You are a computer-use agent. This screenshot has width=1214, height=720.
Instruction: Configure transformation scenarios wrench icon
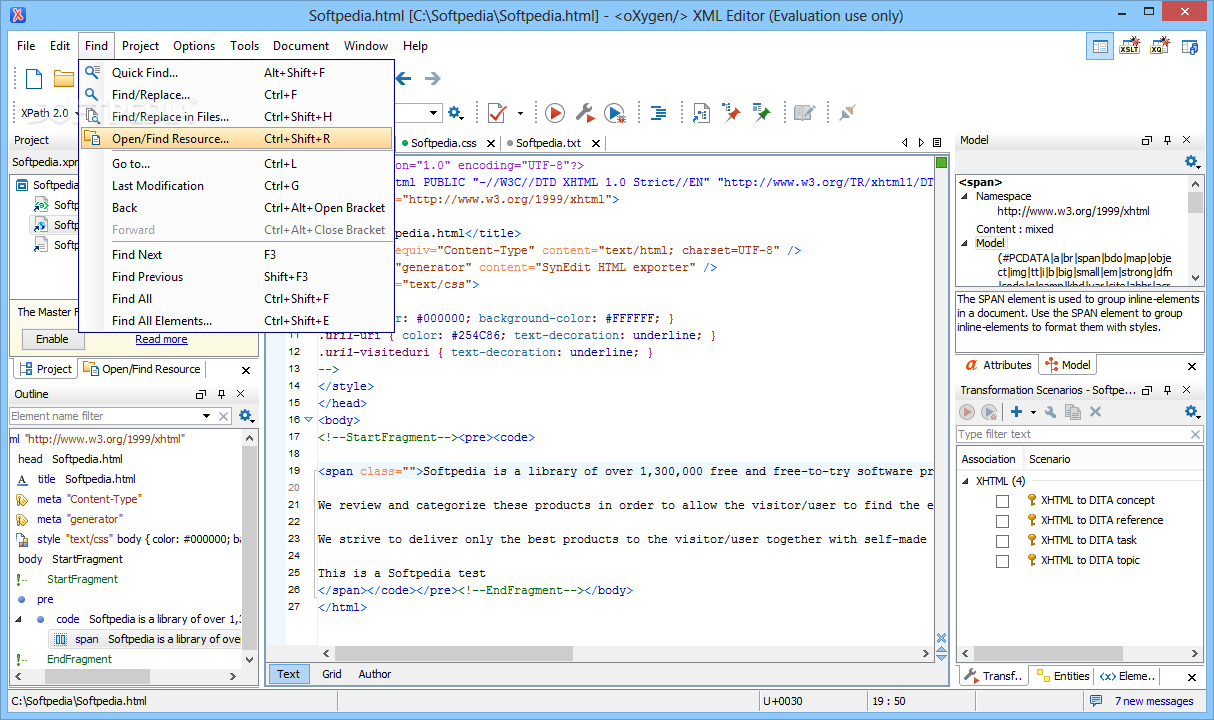585,113
